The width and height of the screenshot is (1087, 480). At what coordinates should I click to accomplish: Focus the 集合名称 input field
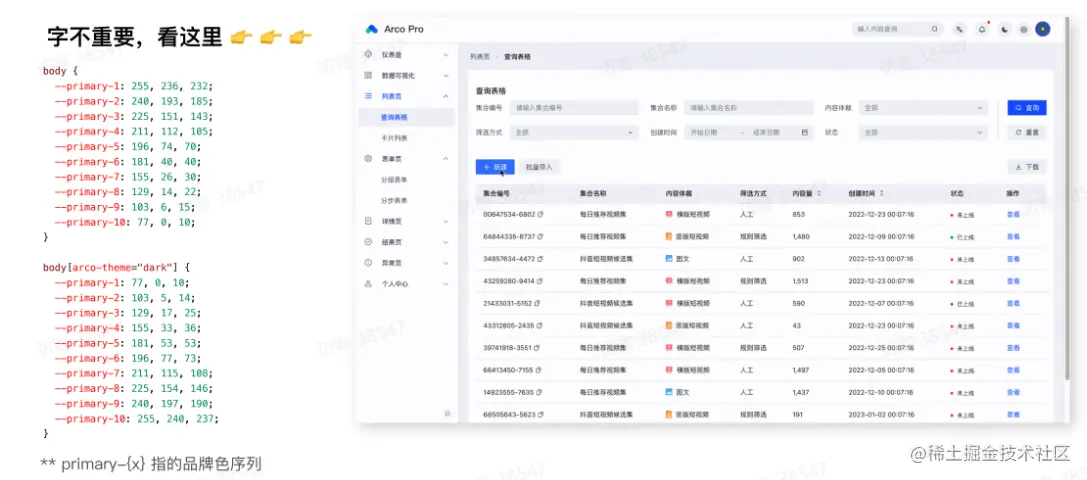pos(748,108)
